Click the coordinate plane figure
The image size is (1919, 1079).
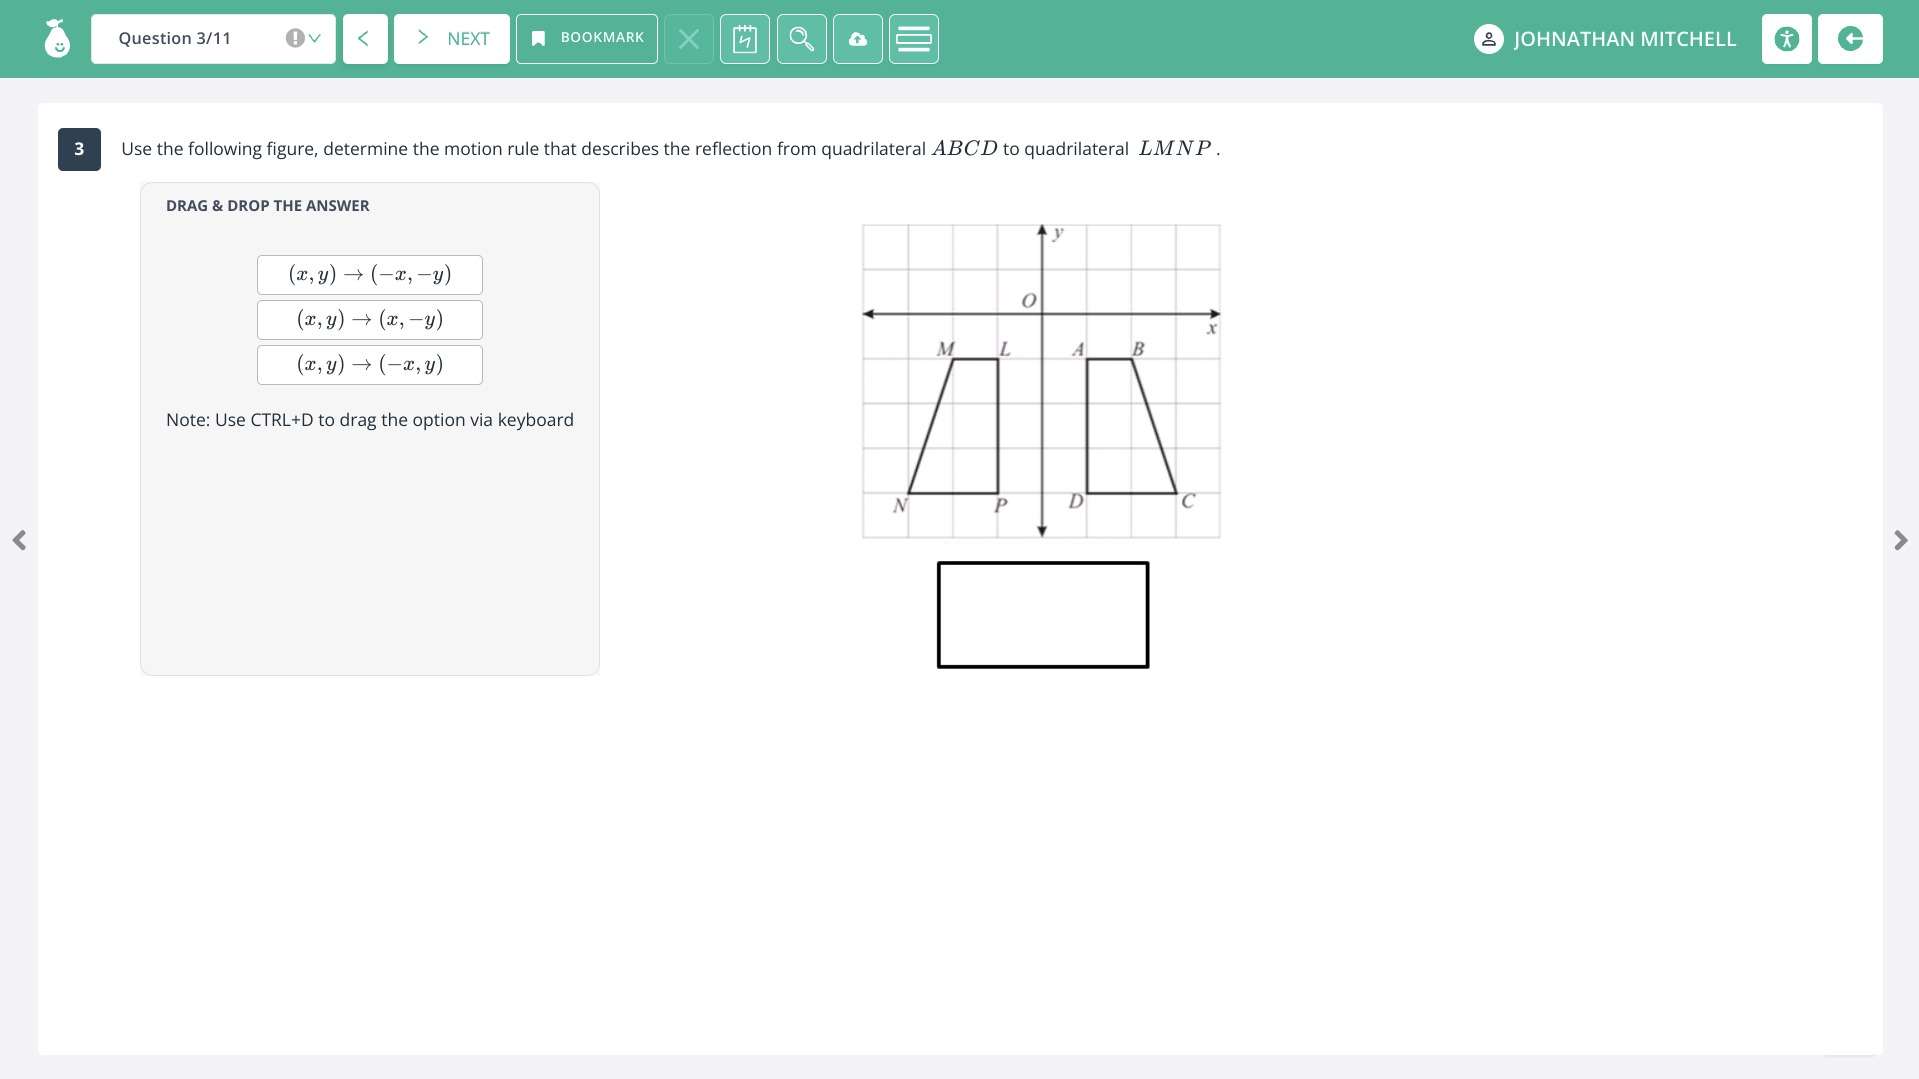1041,381
